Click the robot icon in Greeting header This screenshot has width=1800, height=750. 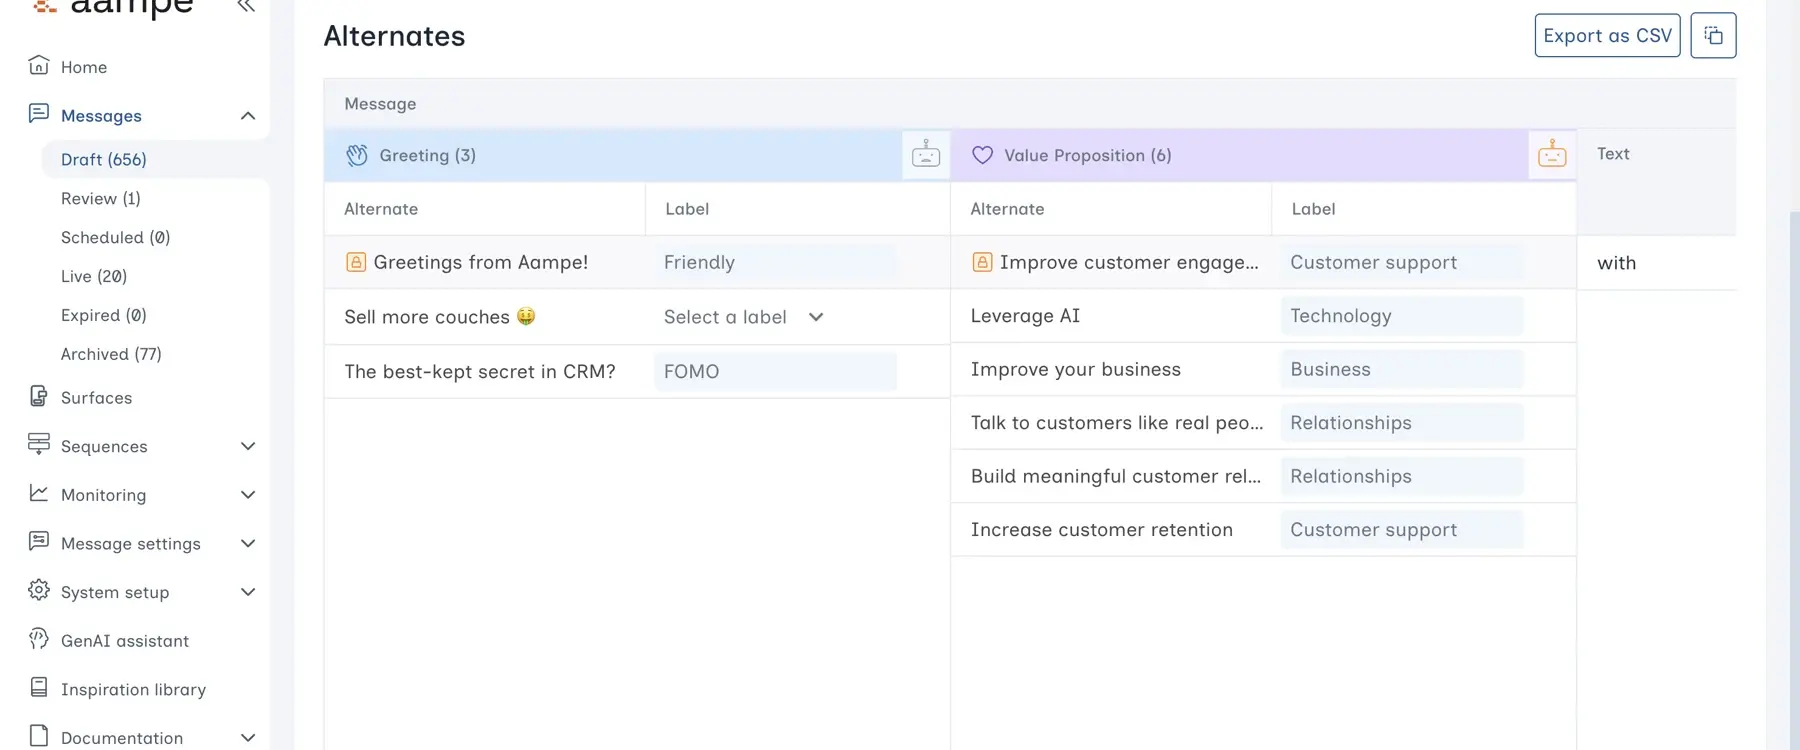click(926, 155)
